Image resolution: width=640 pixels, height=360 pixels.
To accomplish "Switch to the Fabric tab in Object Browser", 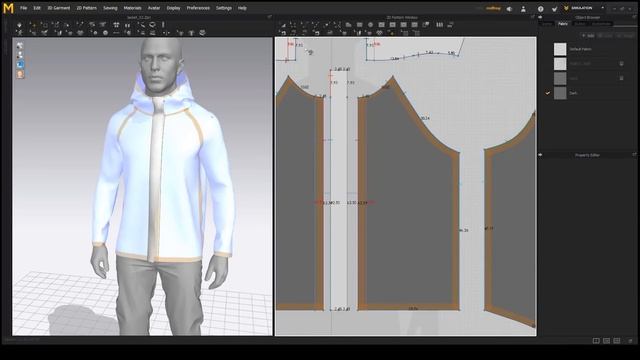I will [x=563, y=24].
